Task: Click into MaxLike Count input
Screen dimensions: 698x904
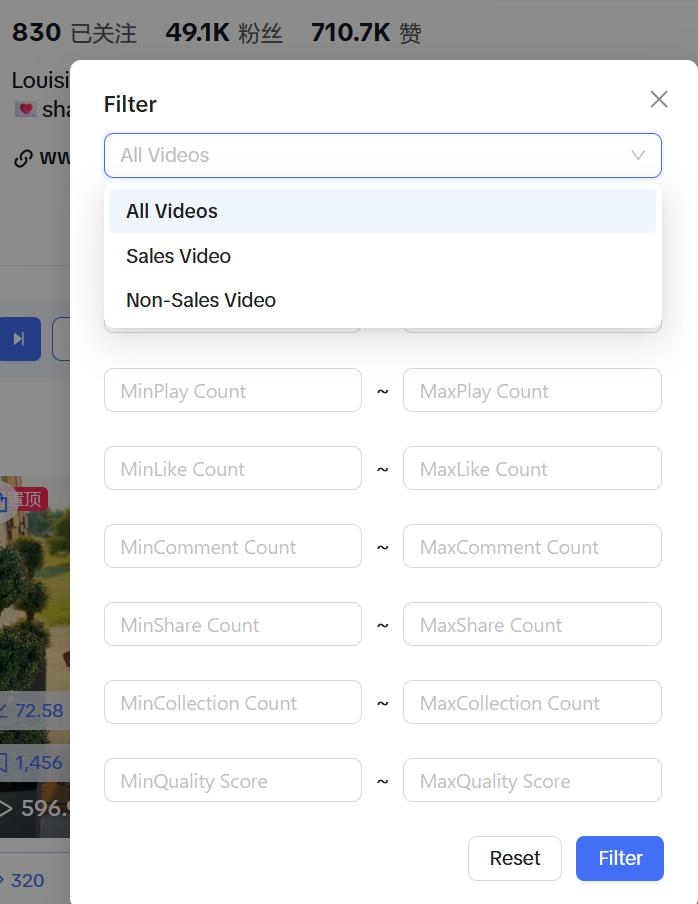Action: point(532,468)
